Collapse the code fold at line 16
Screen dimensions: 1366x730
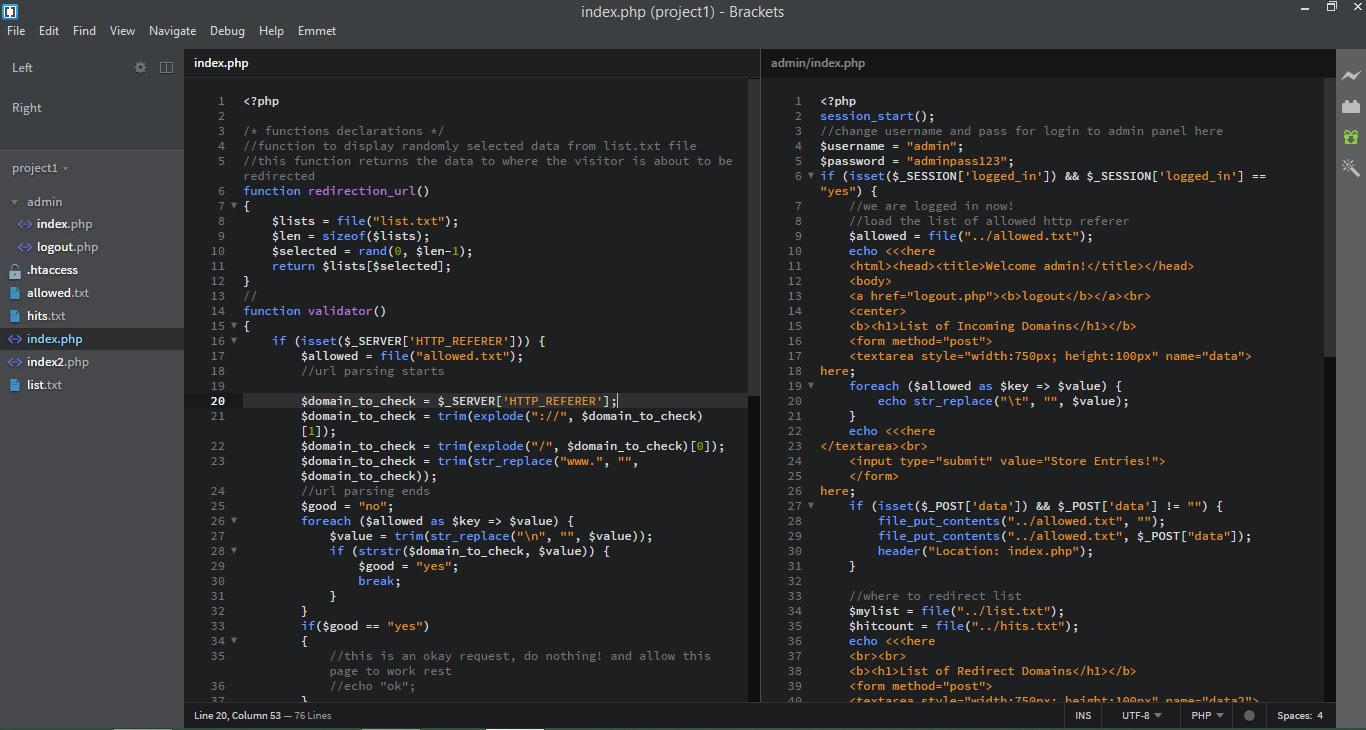pyautogui.click(x=235, y=340)
